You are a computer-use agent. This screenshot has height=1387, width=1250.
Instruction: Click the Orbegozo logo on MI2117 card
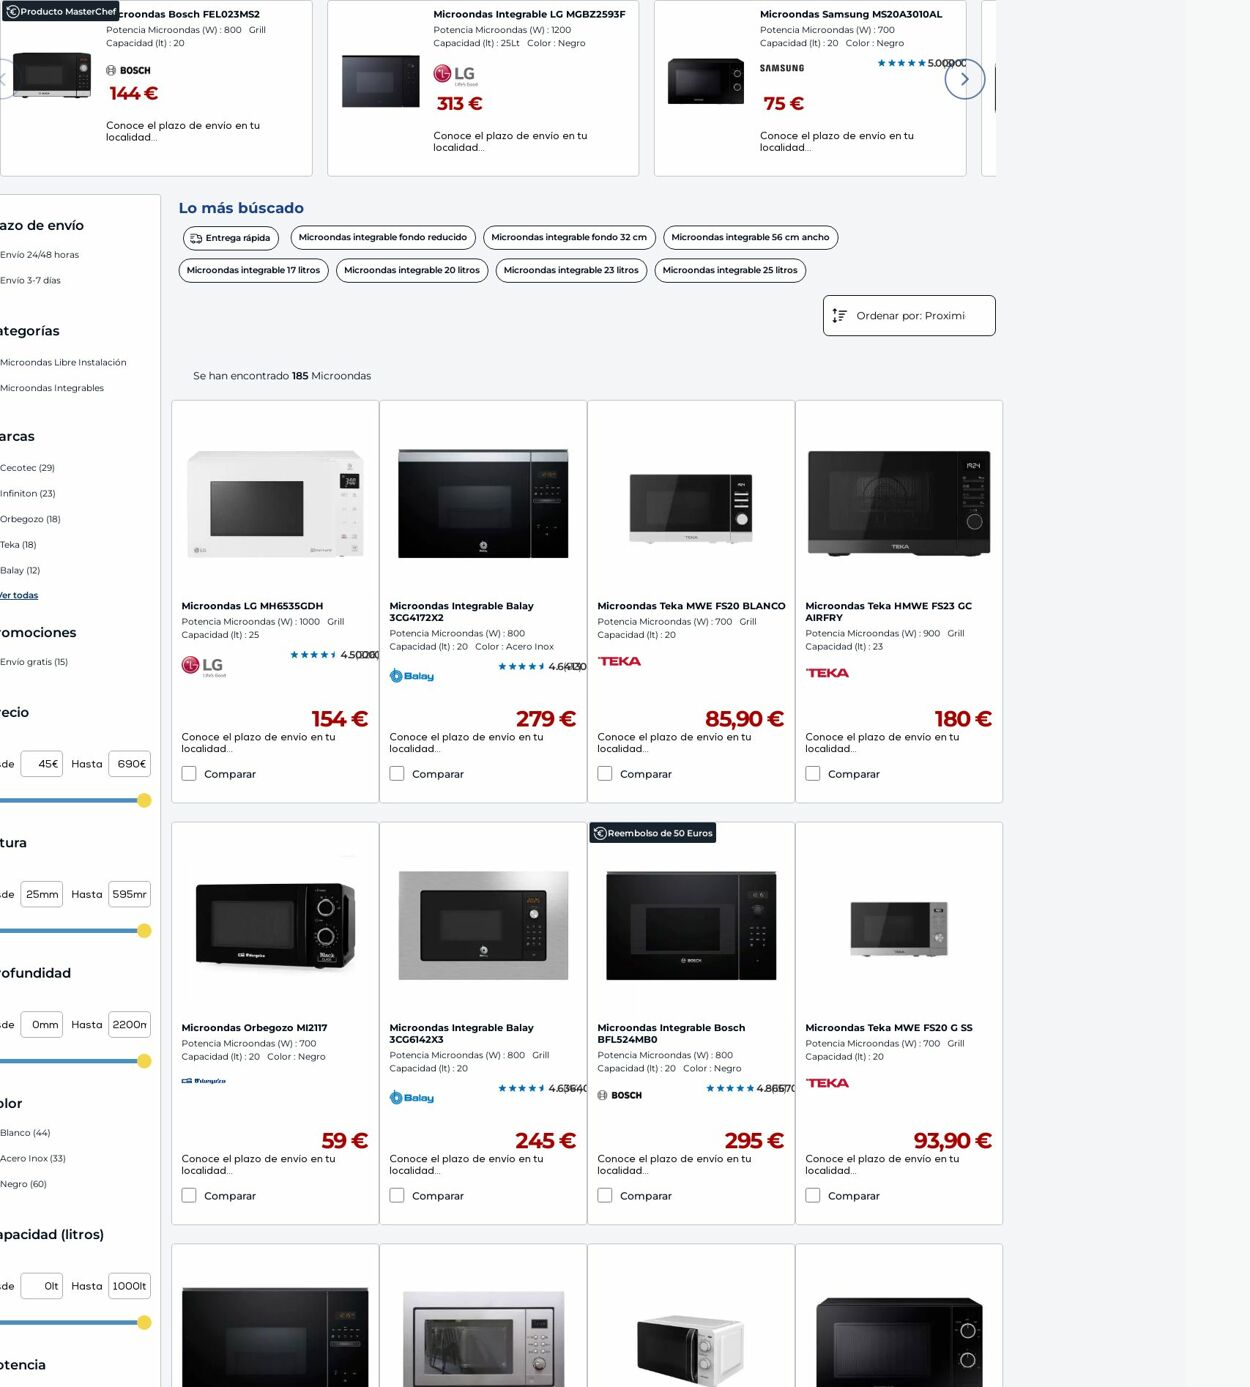click(x=204, y=1081)
